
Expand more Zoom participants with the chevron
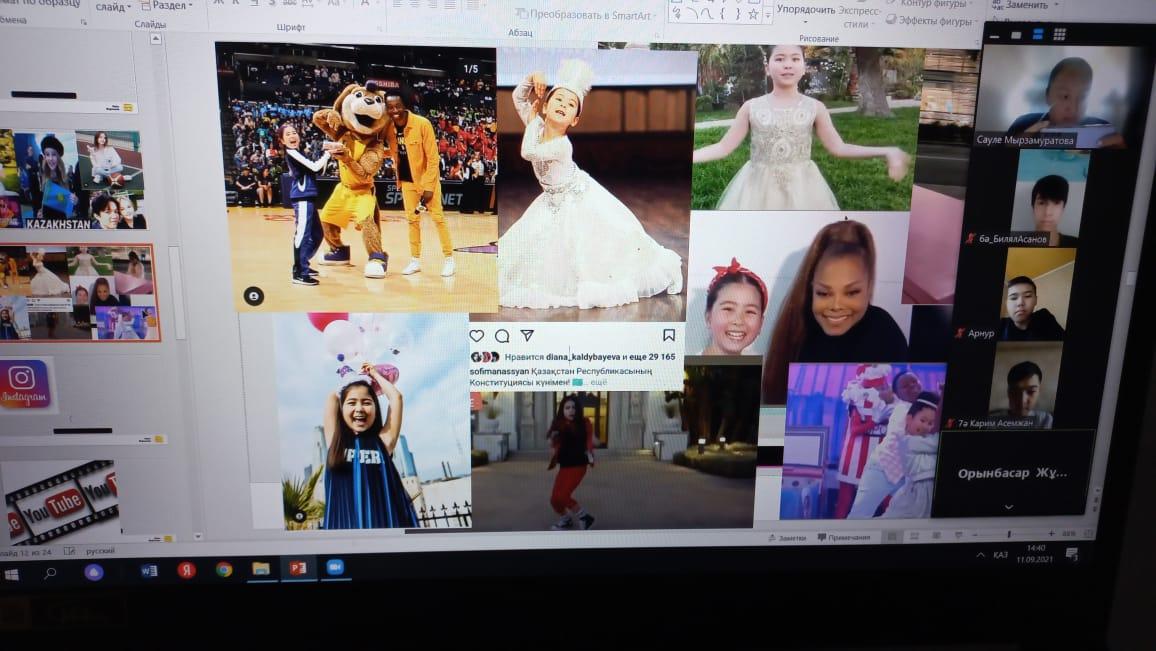click(1008, 507)
